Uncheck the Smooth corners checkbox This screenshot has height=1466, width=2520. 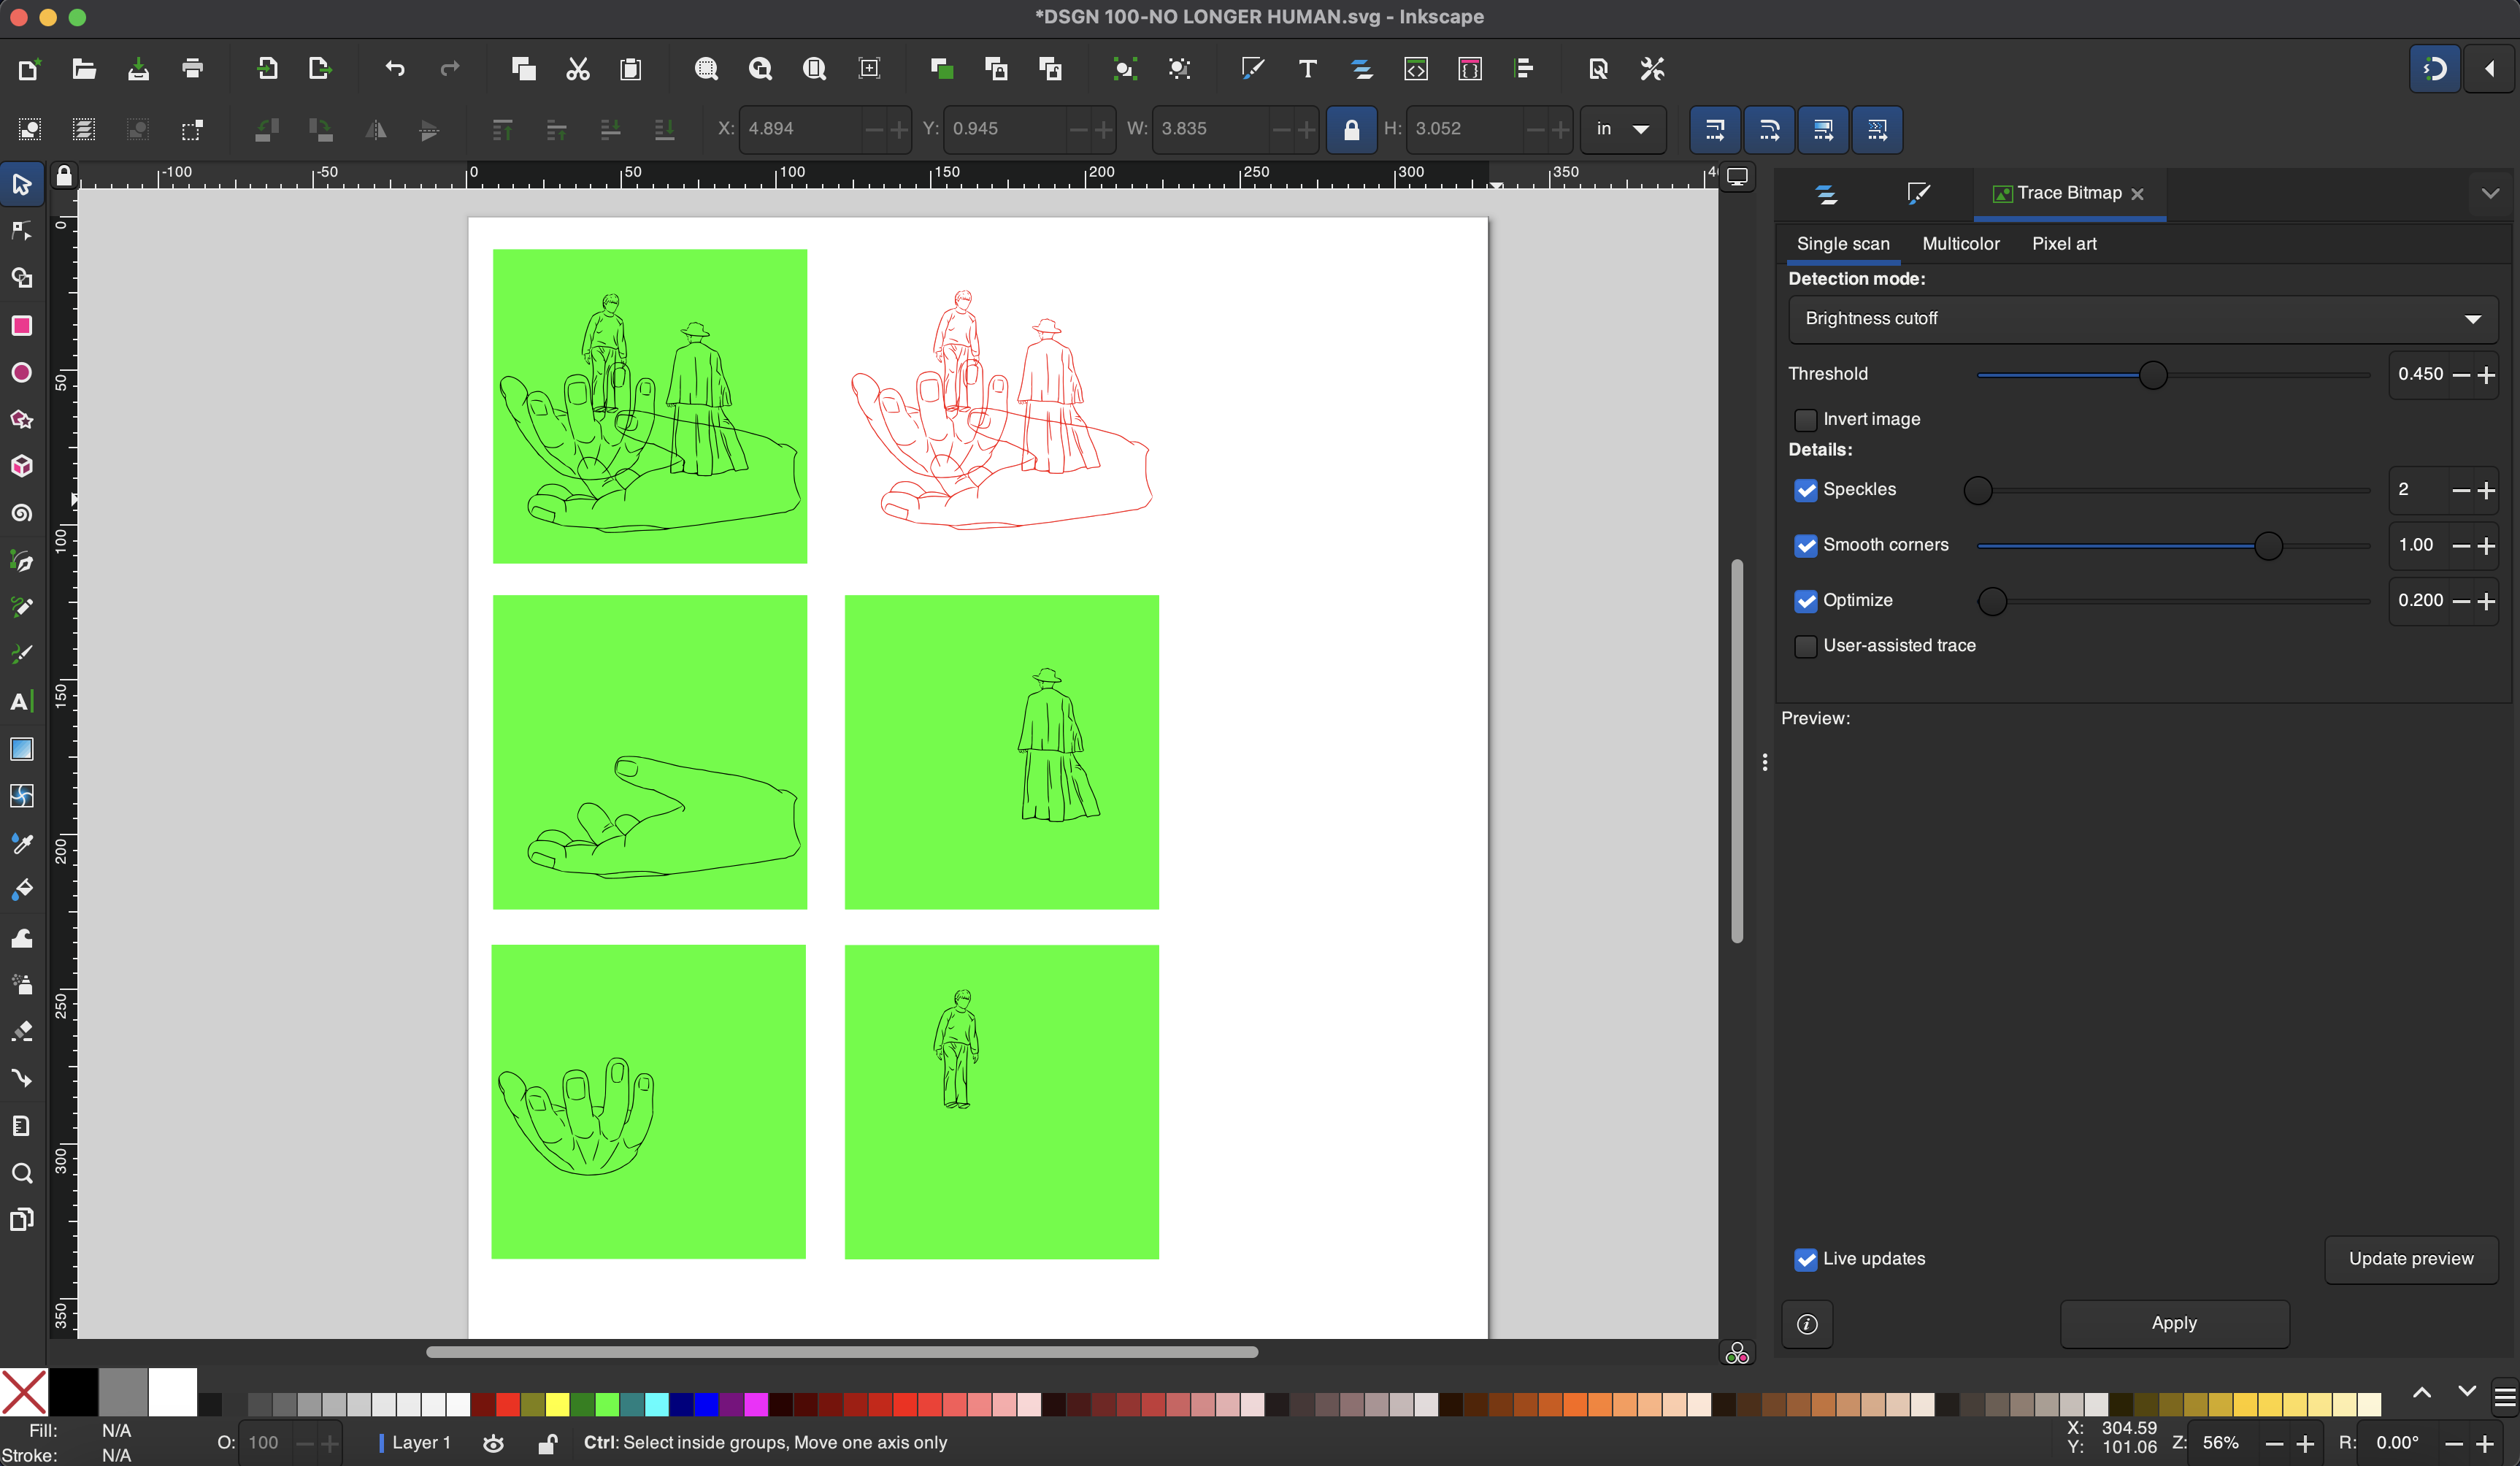point(1805,545)
